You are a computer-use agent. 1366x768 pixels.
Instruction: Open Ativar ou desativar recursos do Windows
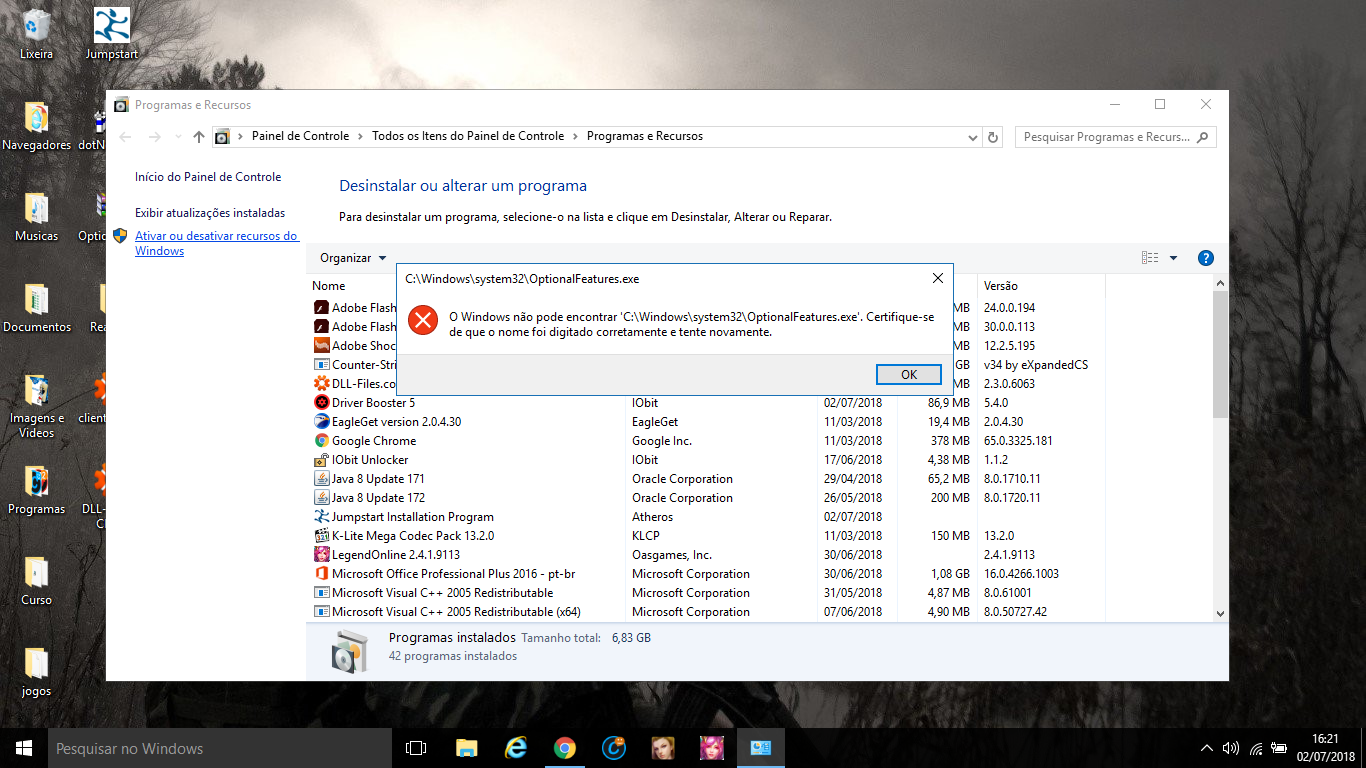[x=217, y=243]
